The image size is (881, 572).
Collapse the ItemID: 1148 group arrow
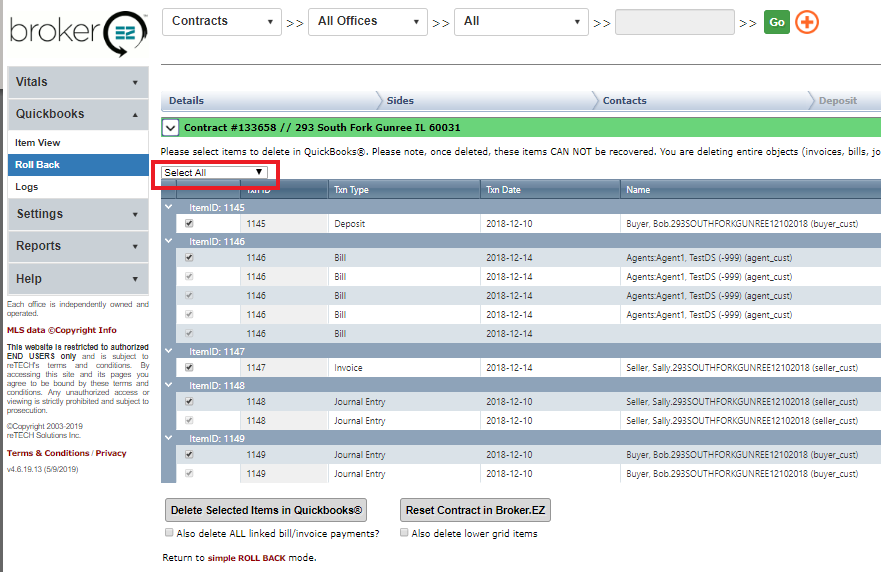169,385
